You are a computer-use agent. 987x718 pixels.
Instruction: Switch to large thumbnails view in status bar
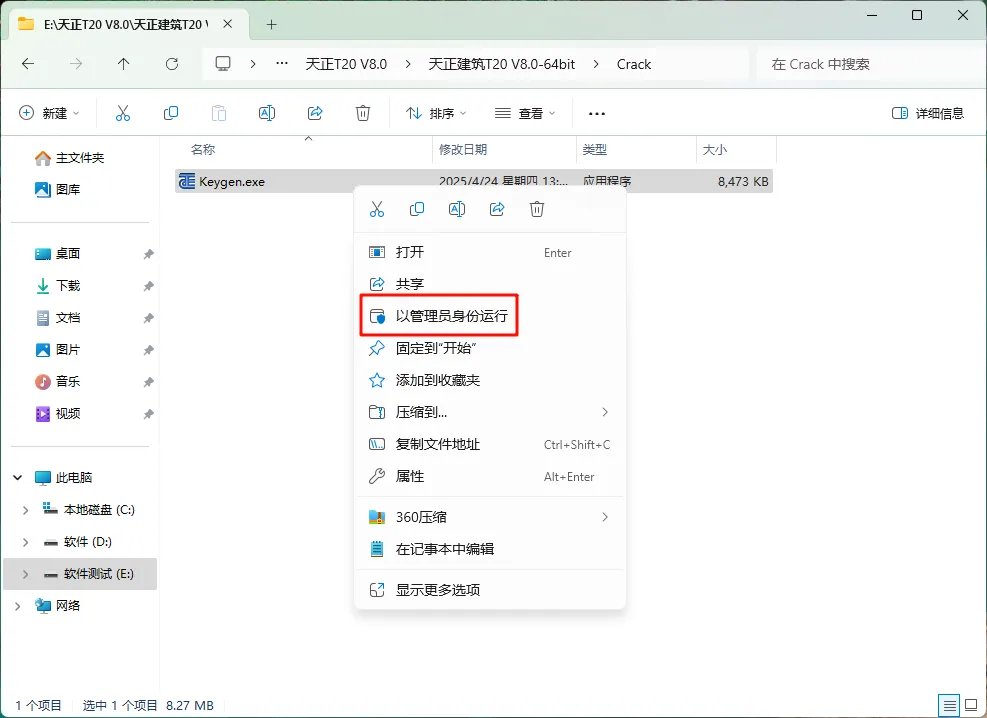[971, 705]
